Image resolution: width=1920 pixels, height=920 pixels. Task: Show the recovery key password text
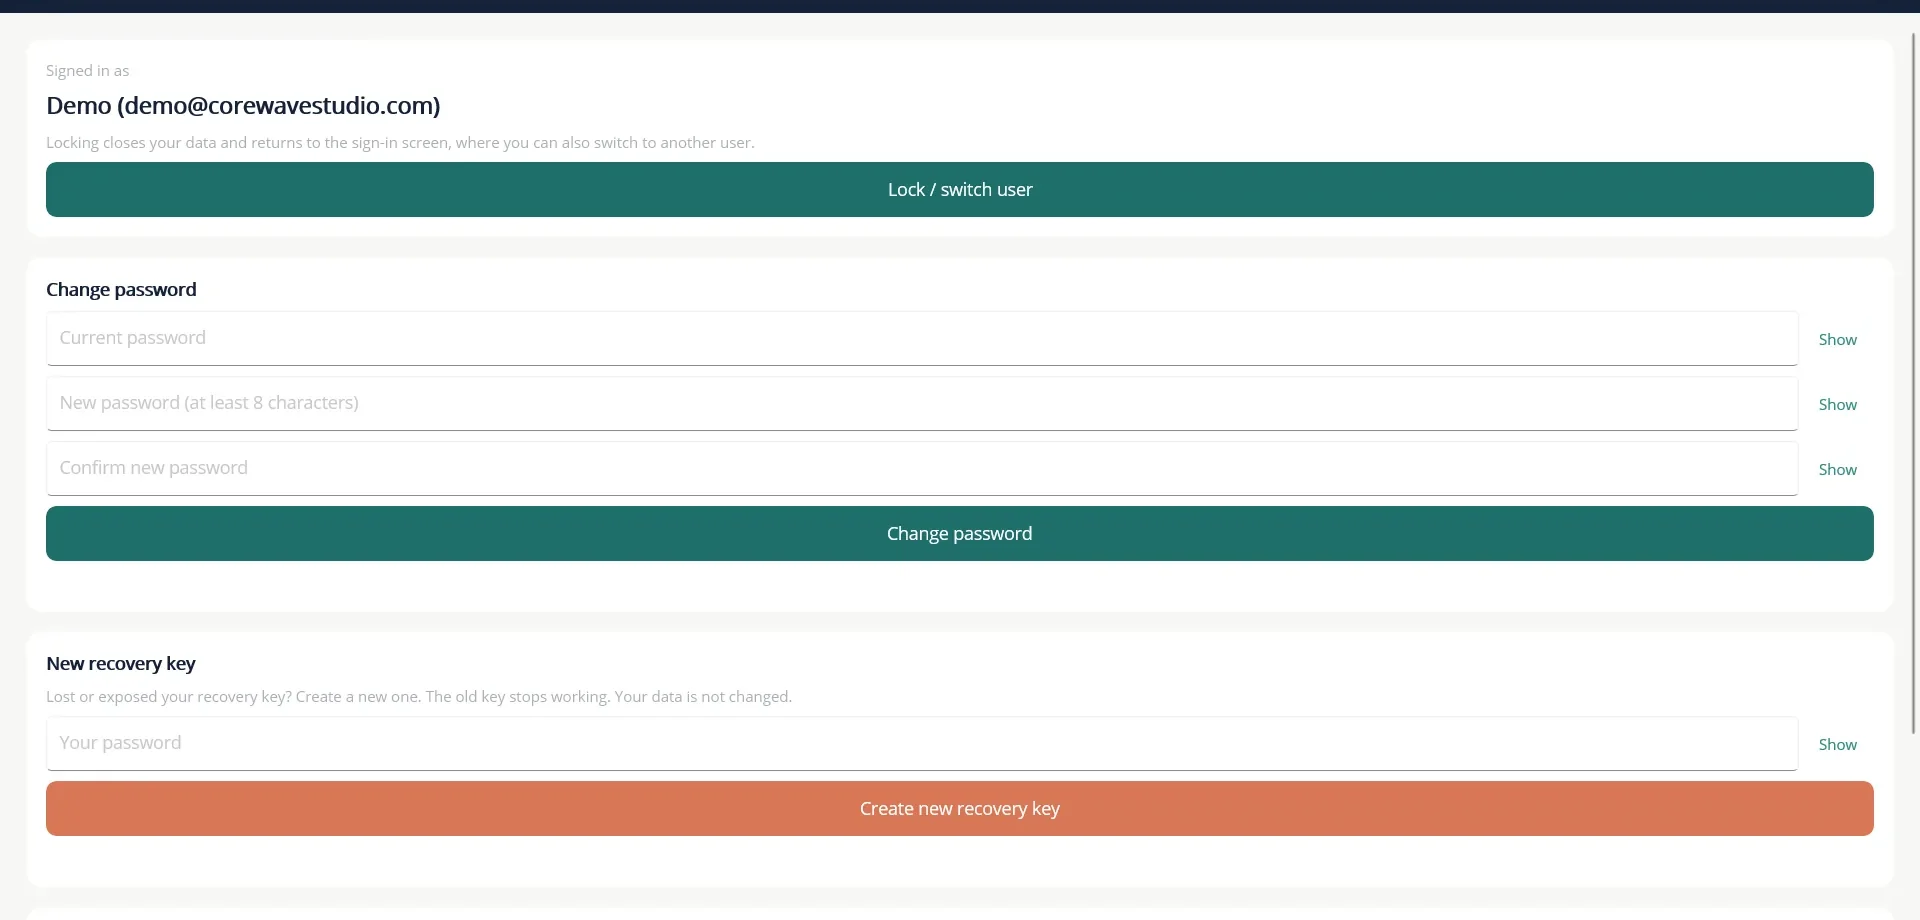point(1837,744)
